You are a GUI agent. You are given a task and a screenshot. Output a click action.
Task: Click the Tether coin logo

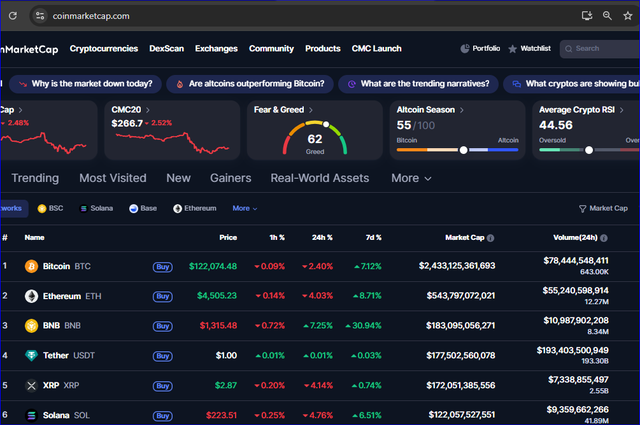tap(31, 355)
